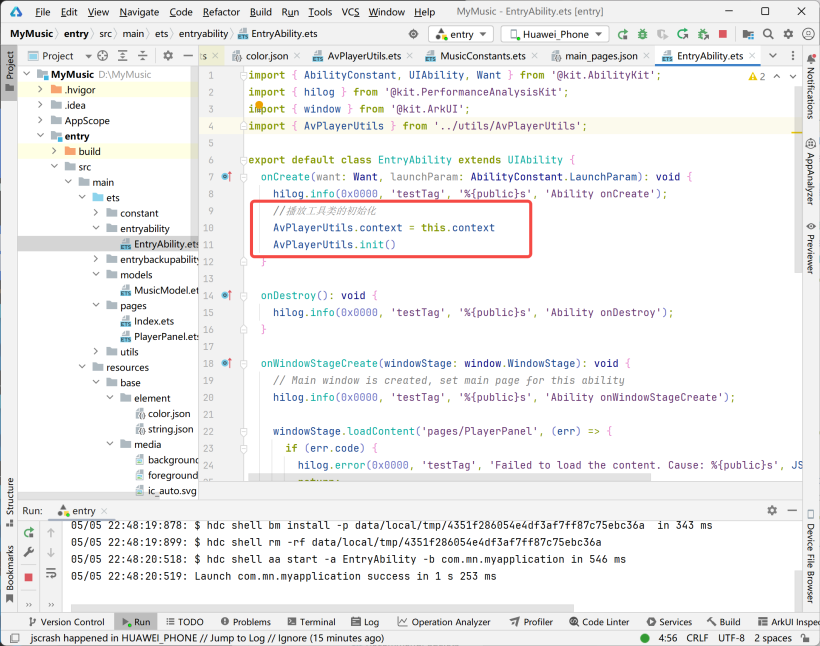Screen dimensions: 820x646
Task: Open the Huawei_Phone device dropdown
Action: click(x=555, y=34)
